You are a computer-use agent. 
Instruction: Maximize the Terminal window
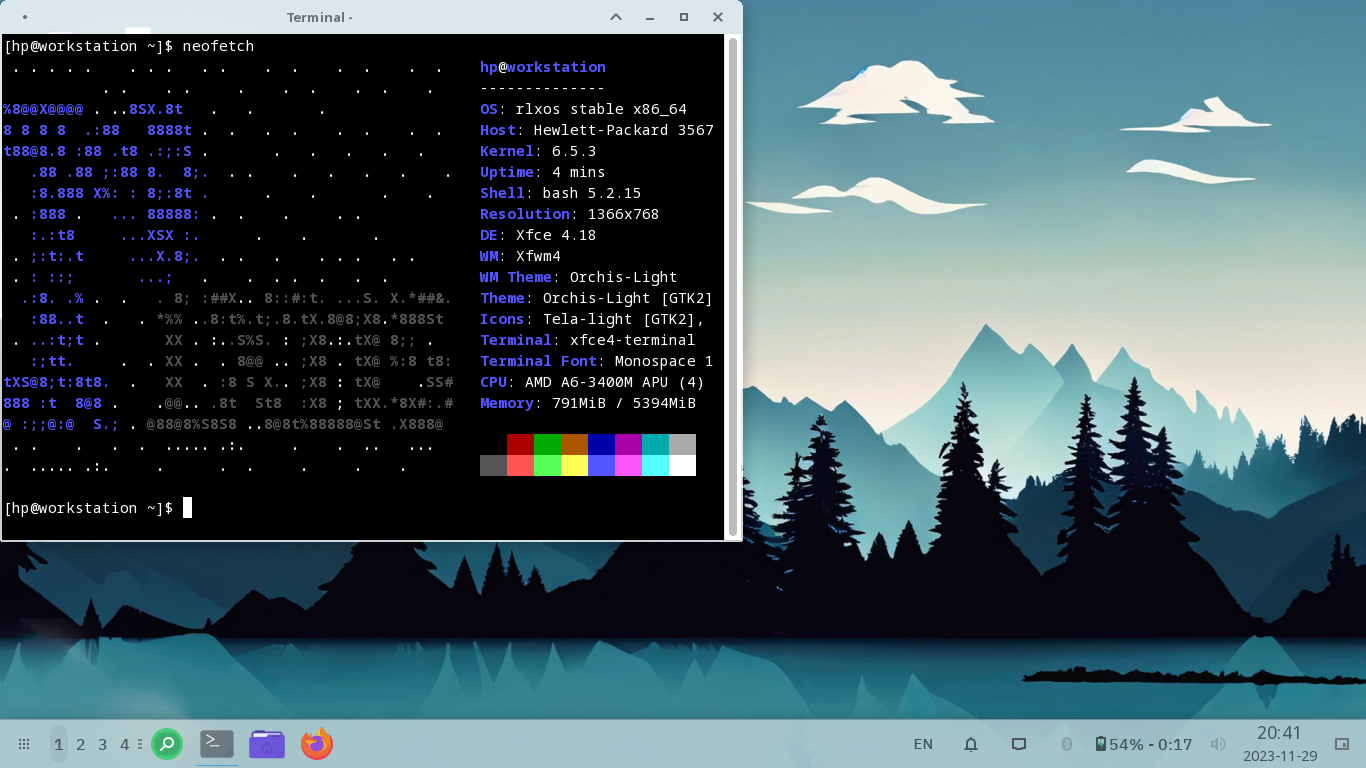684,17
